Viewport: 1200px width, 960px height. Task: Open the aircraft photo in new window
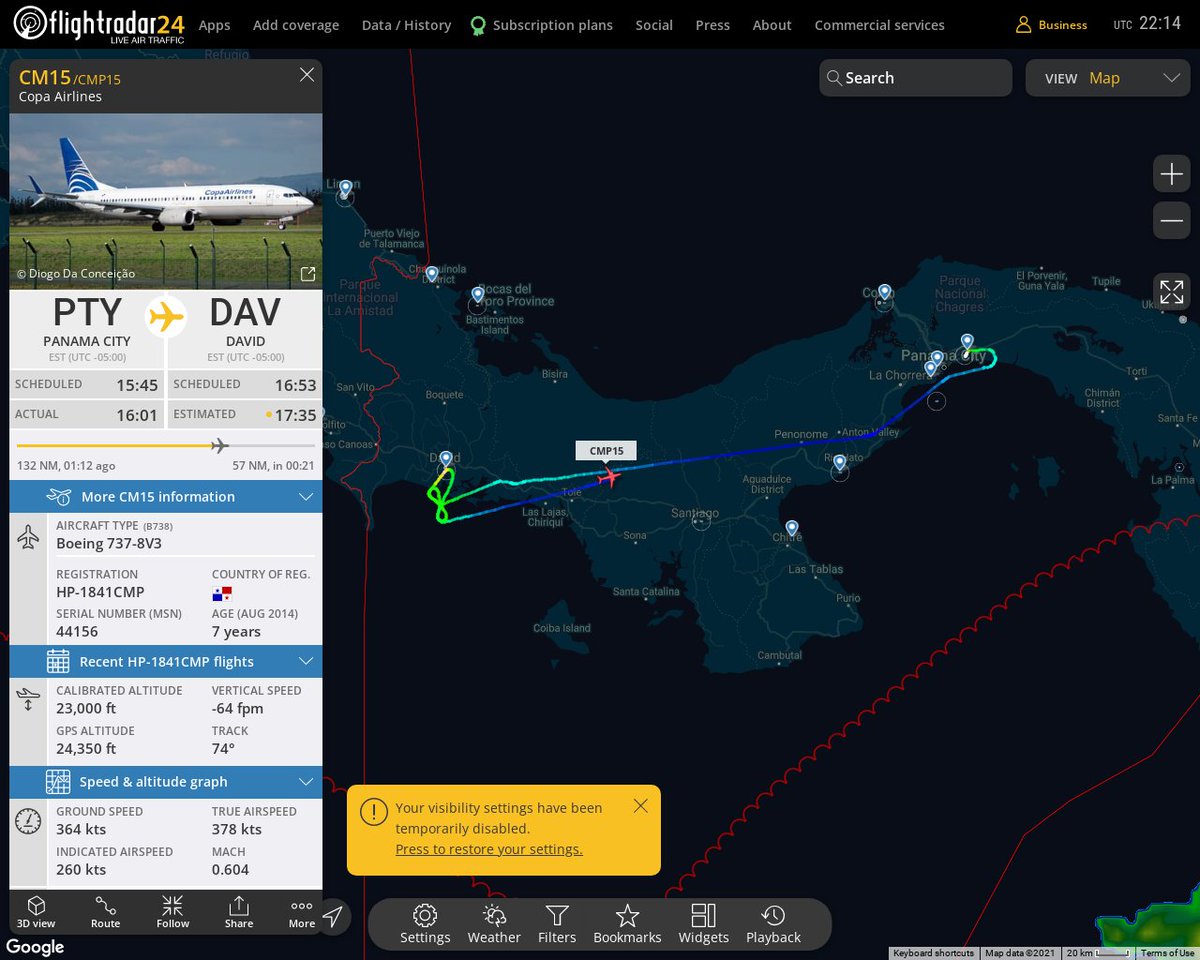click(308, 274)
